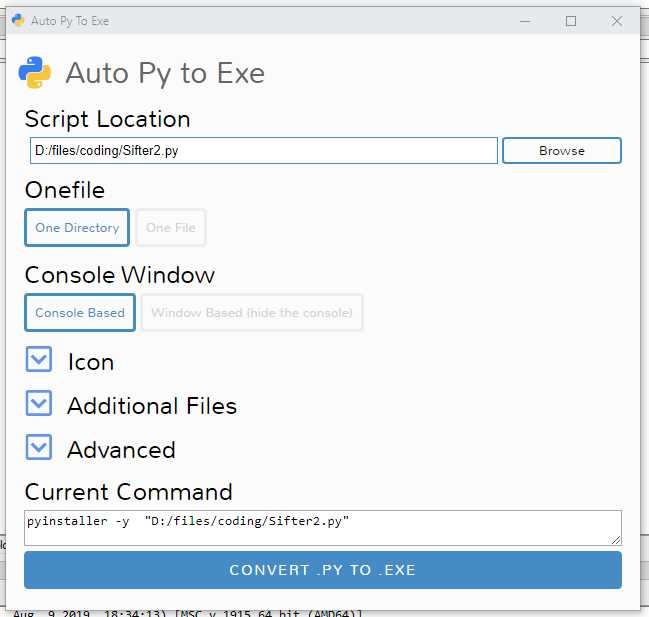Expand the Additional Files section label
This screenshot has width=649, height=617.
click(152, 406)
